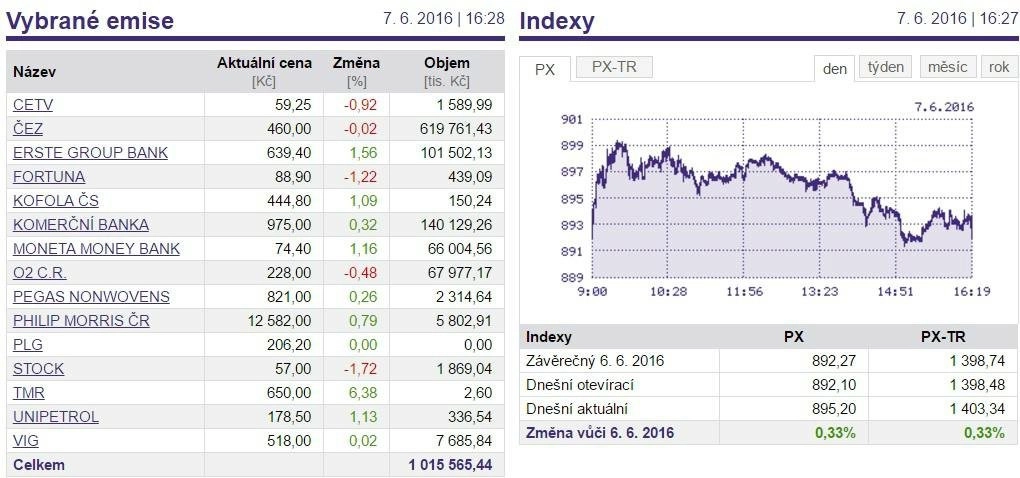
Task: Open the VIG stock link
Action: tap(25, 442)
